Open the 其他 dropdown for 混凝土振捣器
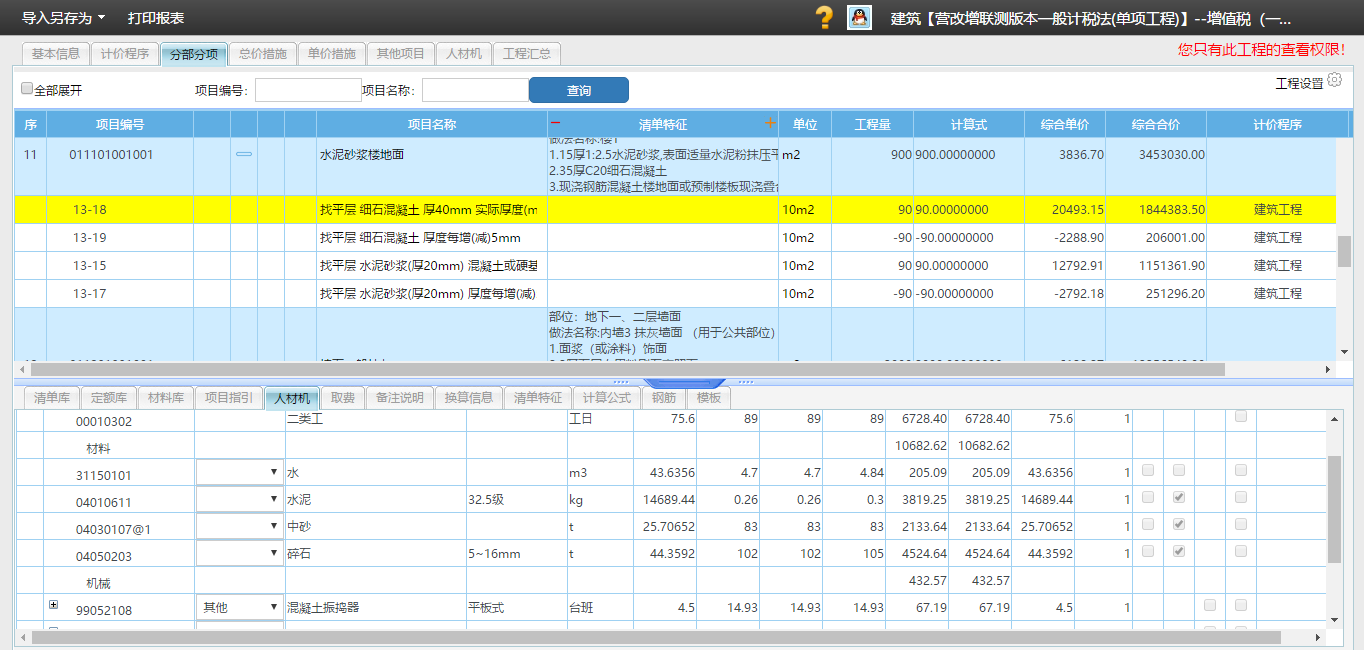1364x650 pixels. click(x=239, y=607)
